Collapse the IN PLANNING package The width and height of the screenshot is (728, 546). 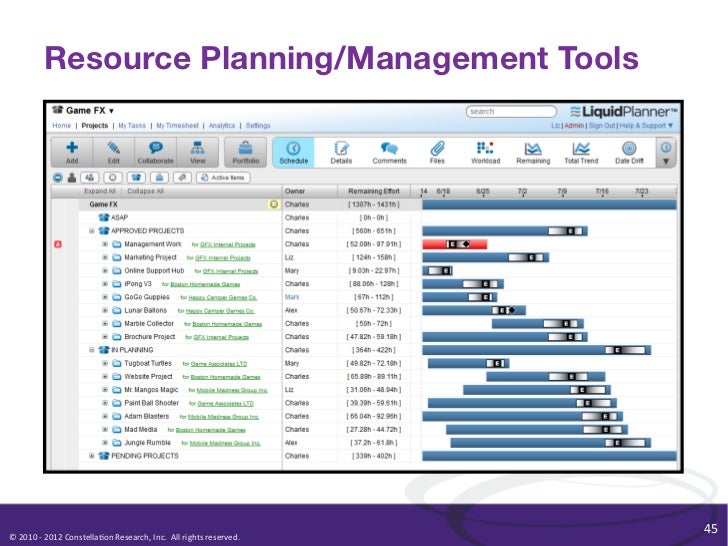coord(91,350)
